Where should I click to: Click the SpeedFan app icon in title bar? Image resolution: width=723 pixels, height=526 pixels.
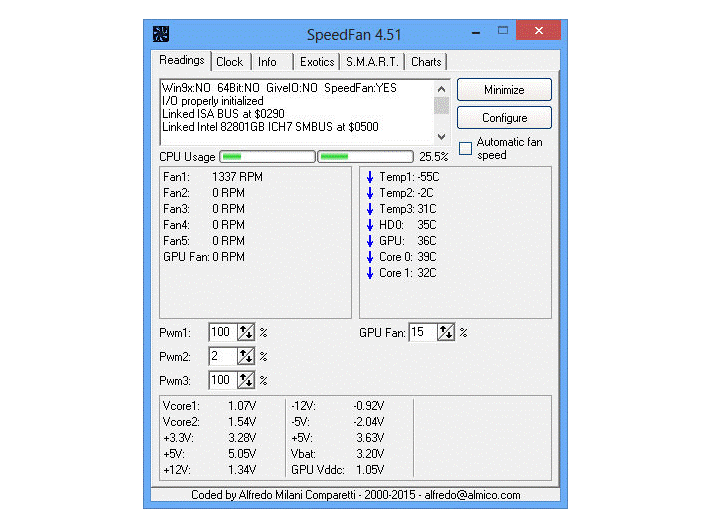pos(161,34)
